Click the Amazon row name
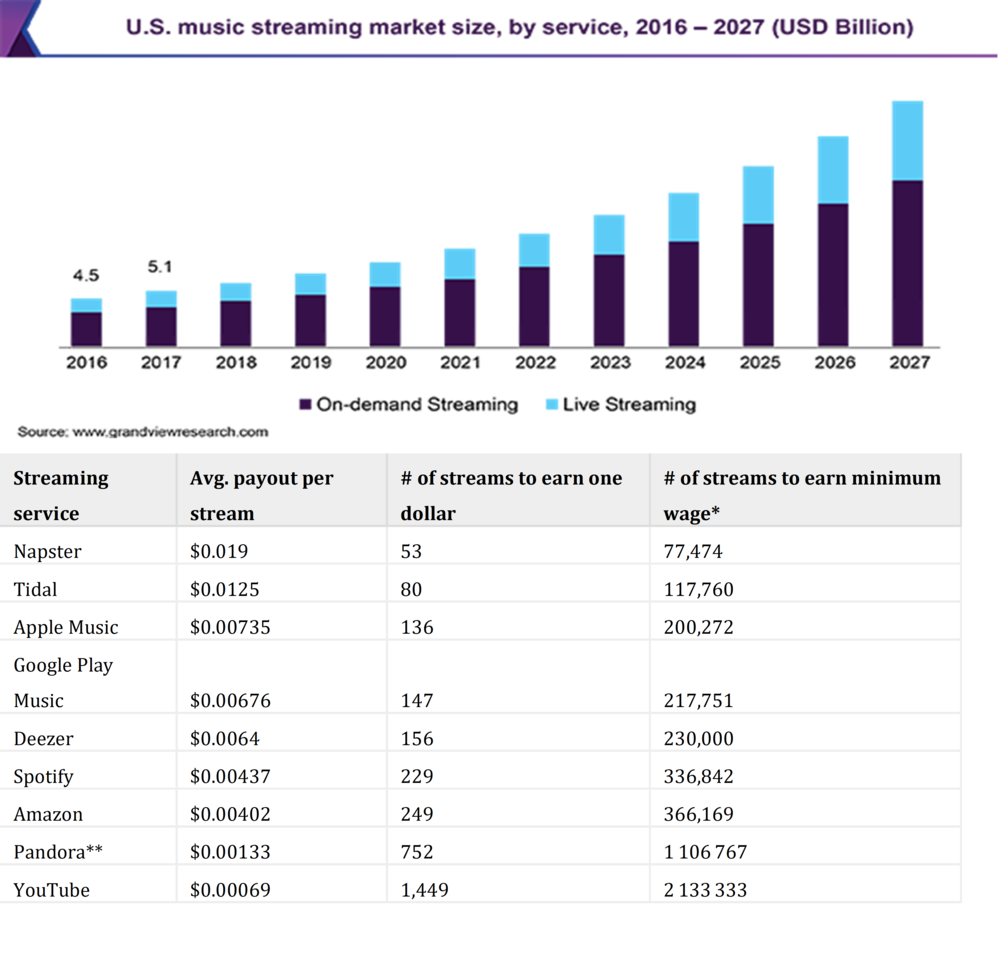The height and width of the screenshot is (956, 1000). coord(48,814)
